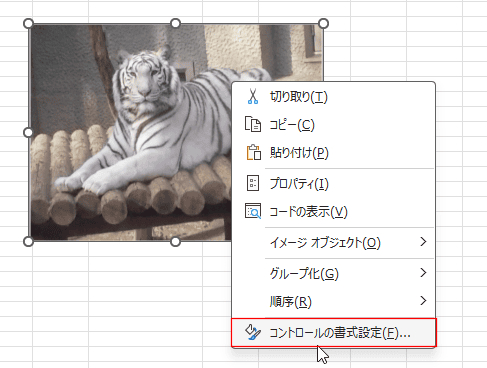The image size is (487, 368).
Task: Click the scissors icon for 切り取り
Action: 253,96
